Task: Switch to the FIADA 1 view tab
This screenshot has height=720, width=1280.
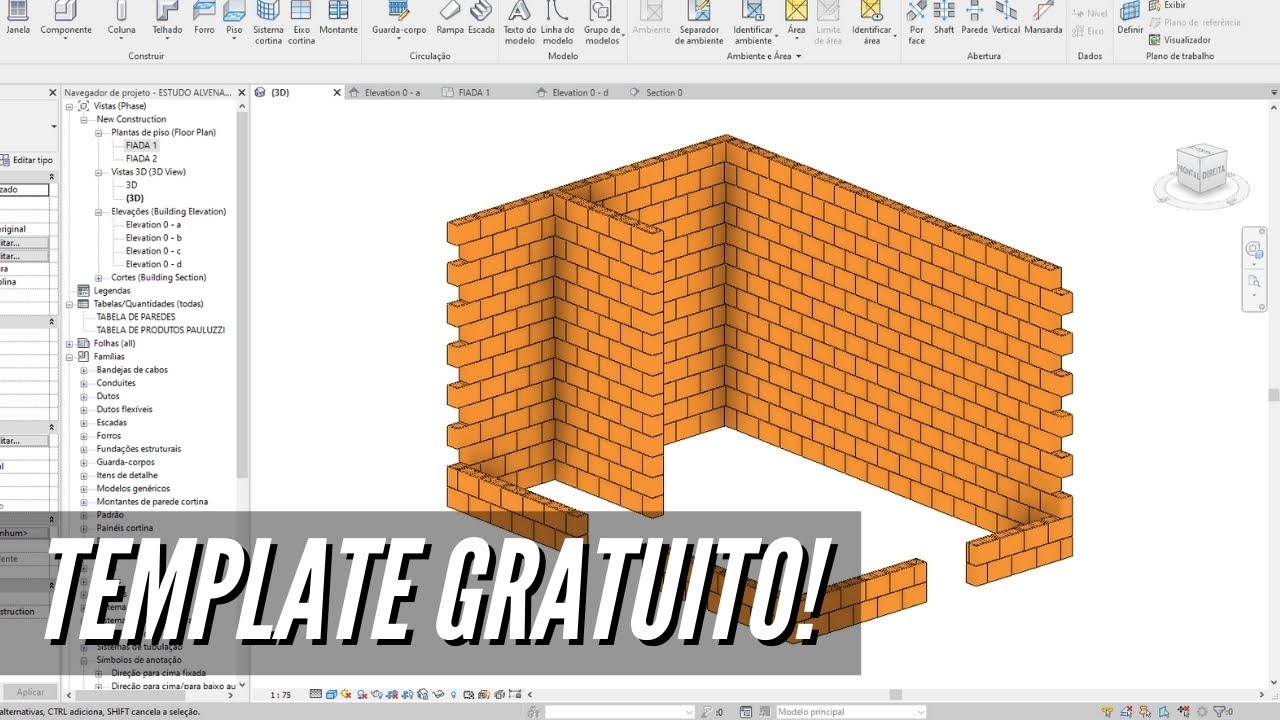Action: tap(474, 93)
